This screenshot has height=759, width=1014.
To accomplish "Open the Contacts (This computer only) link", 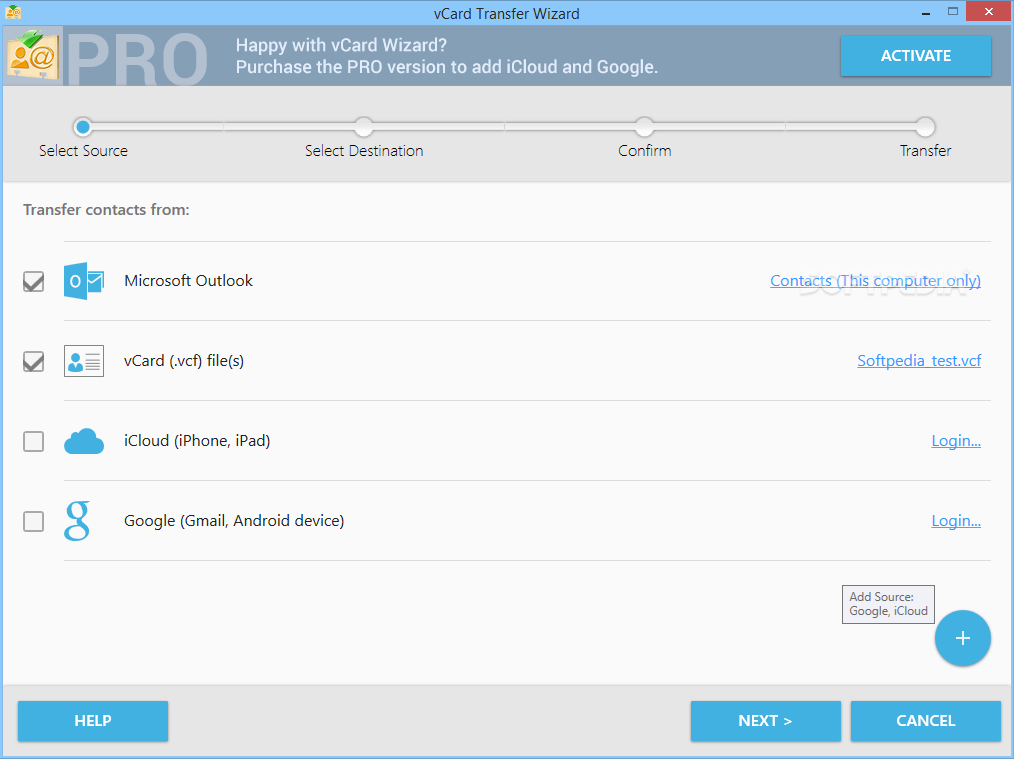I will pos(875,281).
